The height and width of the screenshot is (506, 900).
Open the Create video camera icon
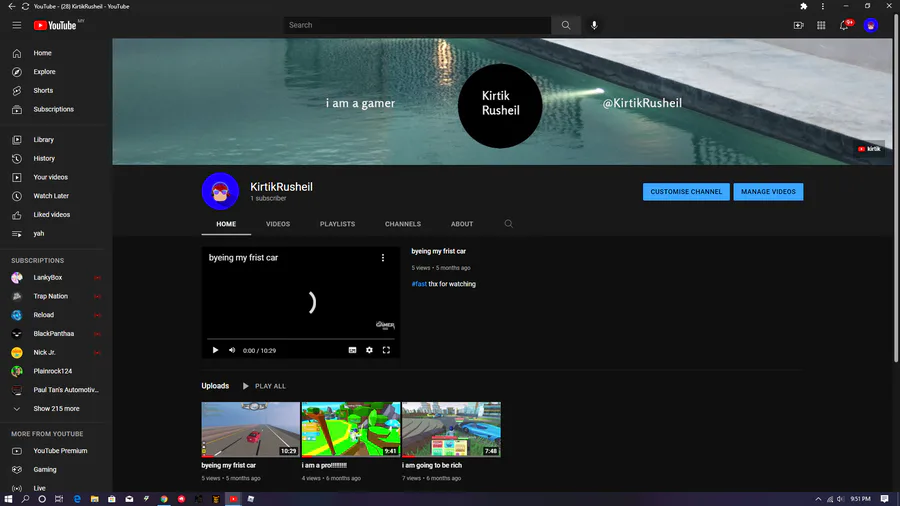[x=798, y=25]
